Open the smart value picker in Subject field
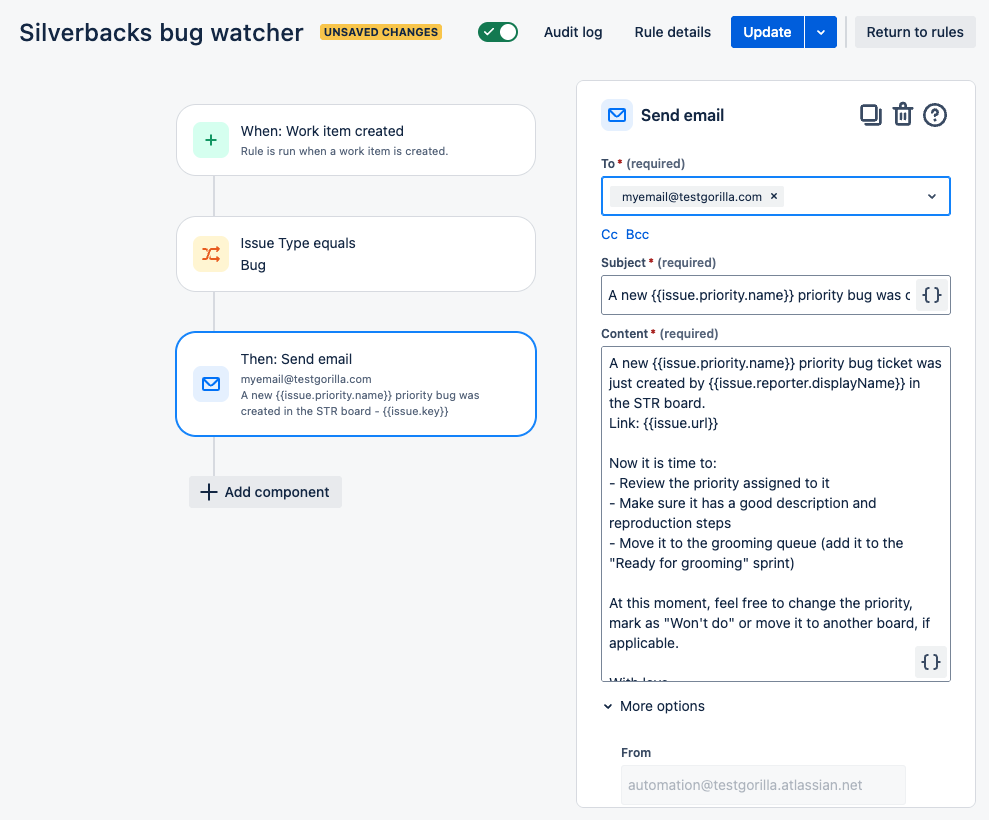This screenshot has height=820, width=989. [930, 295]
